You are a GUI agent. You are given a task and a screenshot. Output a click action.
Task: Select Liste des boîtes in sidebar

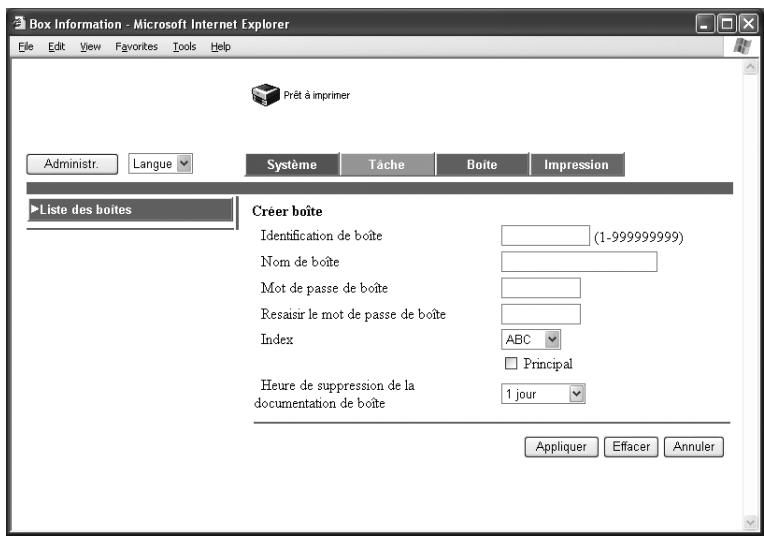(131, 210)
